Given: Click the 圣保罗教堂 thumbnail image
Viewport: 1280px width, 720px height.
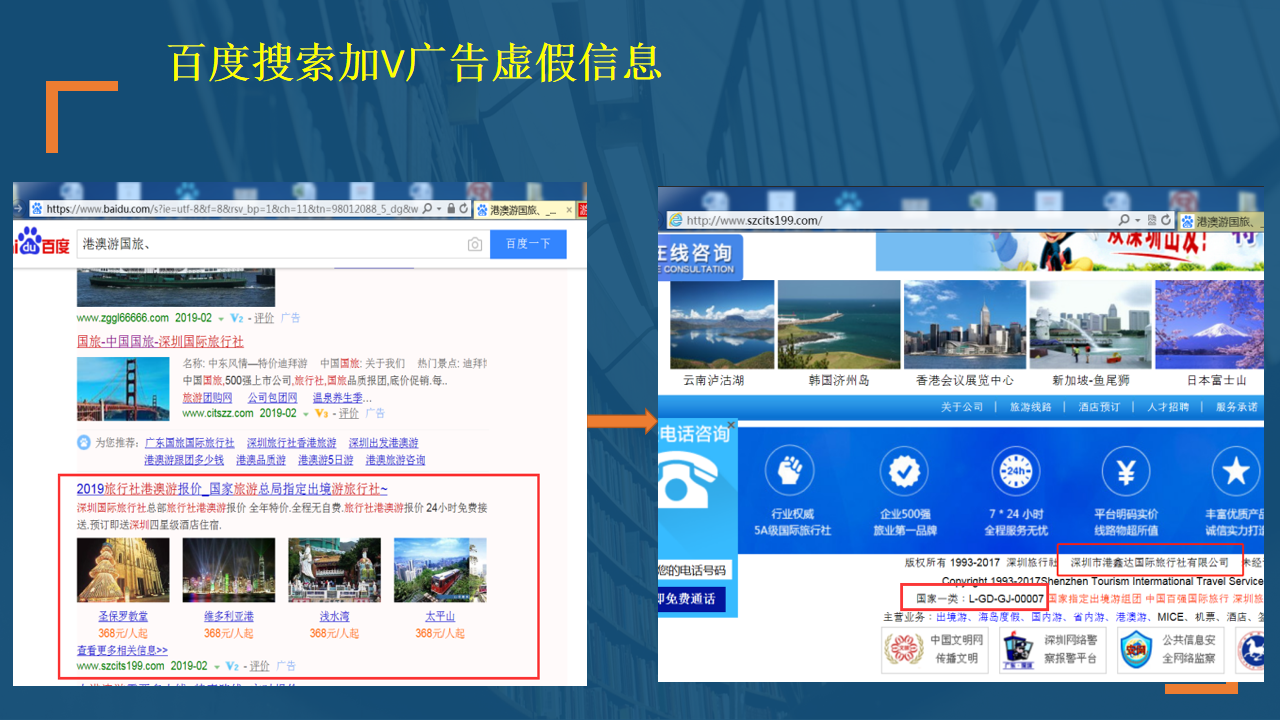Looking at the screenshot, I should [x=123, y=570].
